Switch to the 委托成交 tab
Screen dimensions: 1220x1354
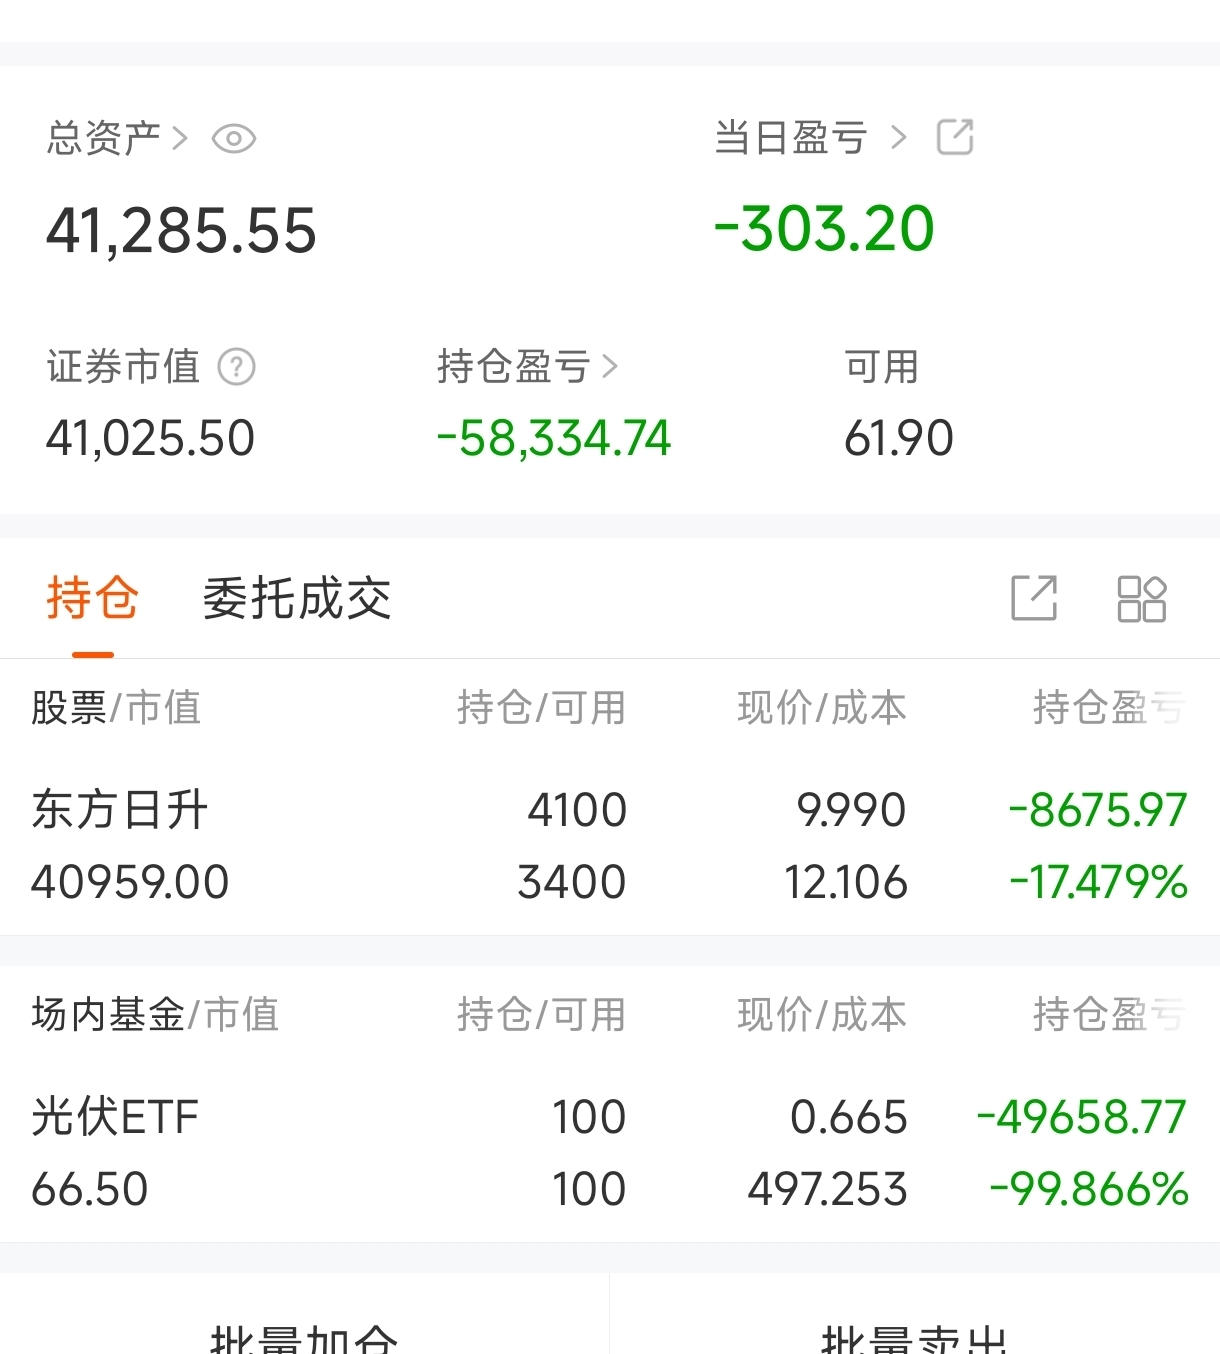coord(297,599)
